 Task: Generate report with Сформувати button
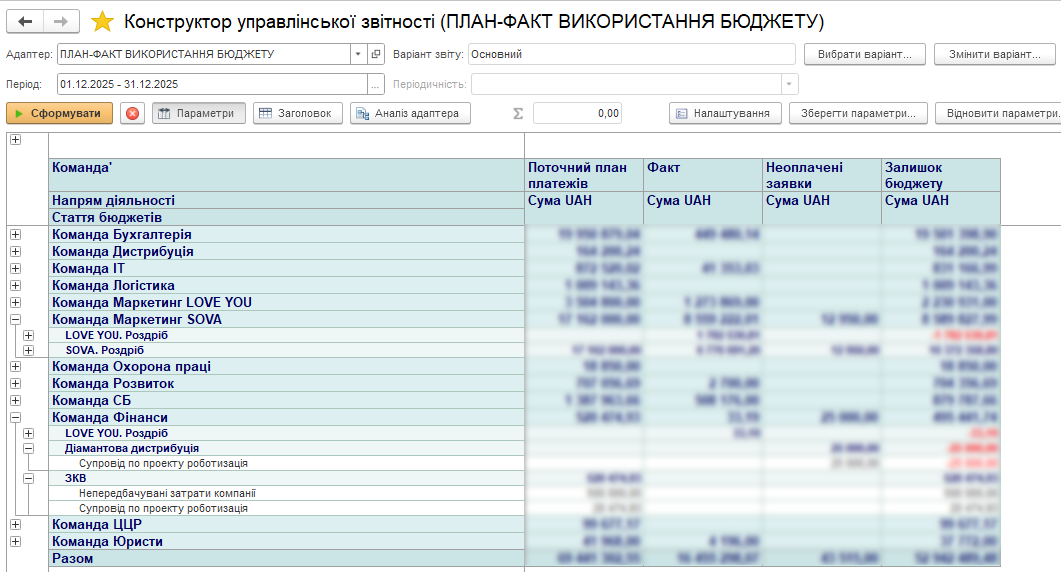pyautogui.click(x=60, y=113)
